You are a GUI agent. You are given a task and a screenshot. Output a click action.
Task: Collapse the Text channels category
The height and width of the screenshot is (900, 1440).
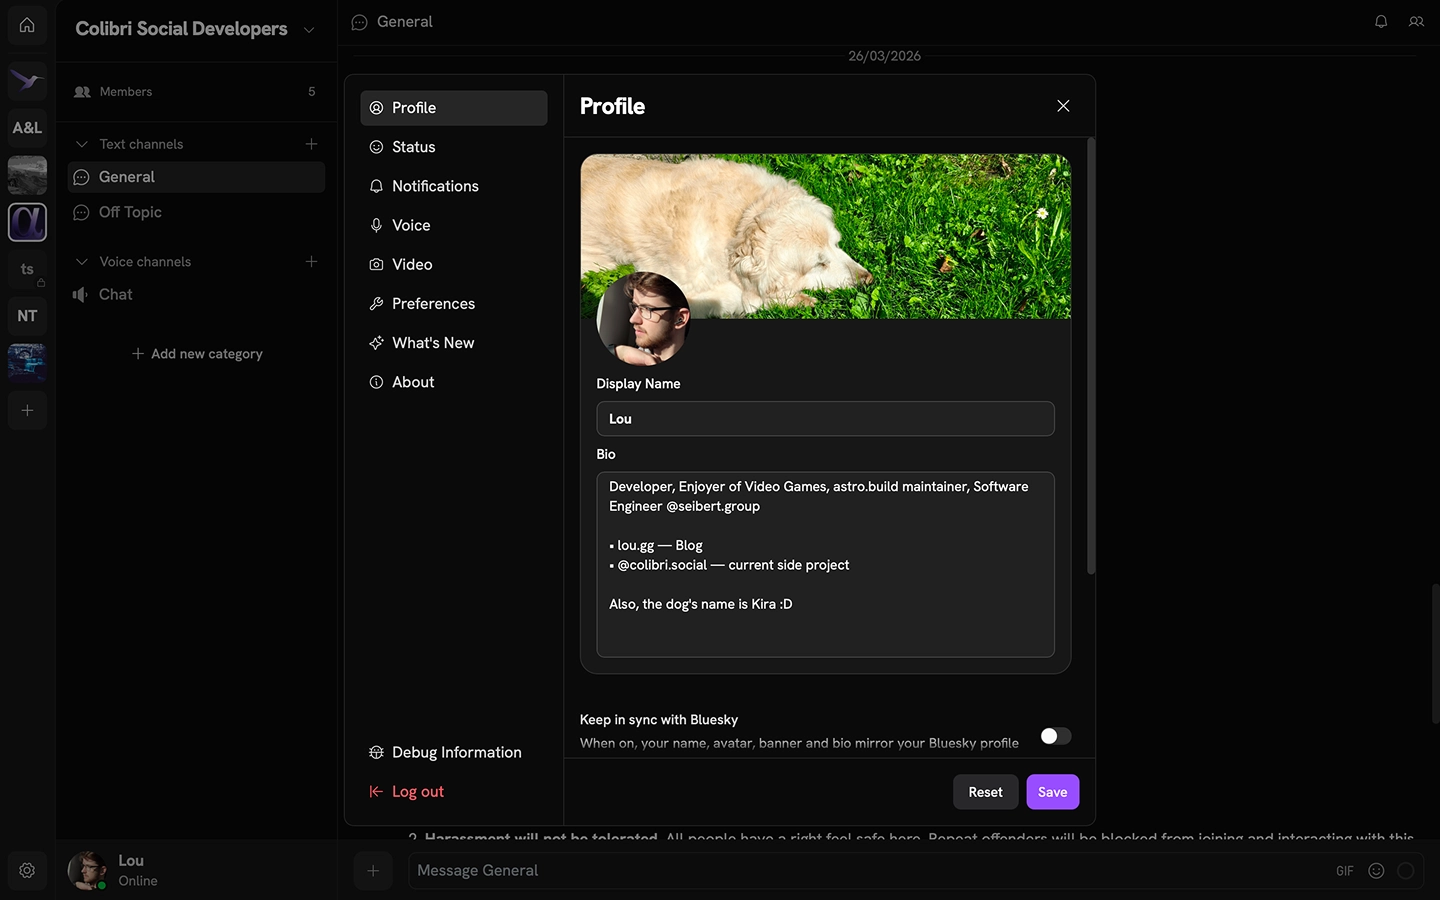82,144
